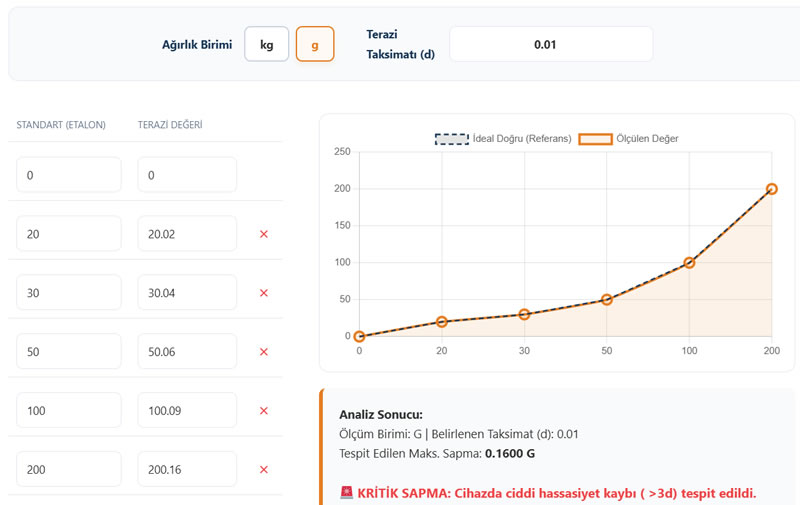The height and width of the screenshot is (505, 800).
Task: Click the chart data point at 30
Action: pos(524,314)
